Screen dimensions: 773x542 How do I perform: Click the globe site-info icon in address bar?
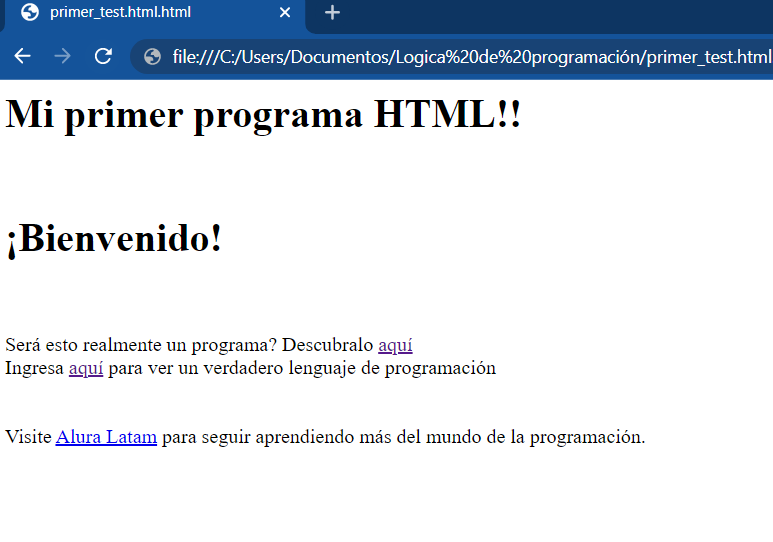click(x=152, y=57)
